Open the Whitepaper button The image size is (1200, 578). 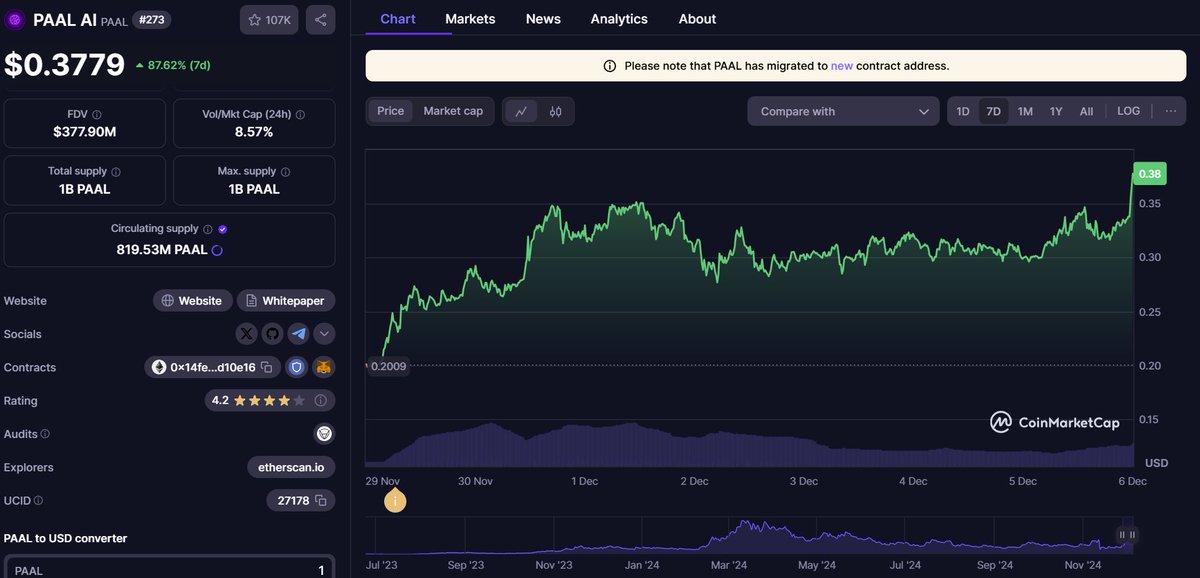tap(285, 300)
